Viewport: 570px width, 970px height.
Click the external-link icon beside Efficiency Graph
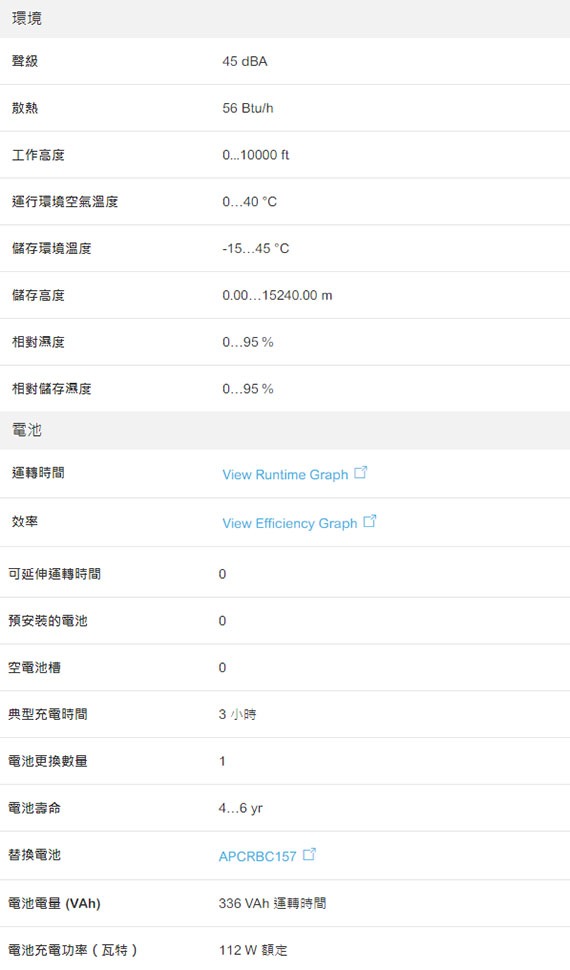point(369,521)
